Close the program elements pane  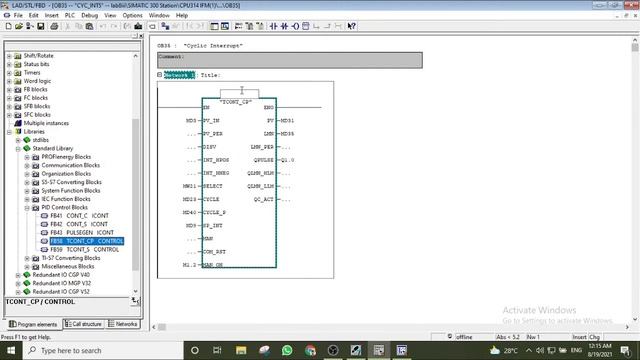[x=141, y=36]
